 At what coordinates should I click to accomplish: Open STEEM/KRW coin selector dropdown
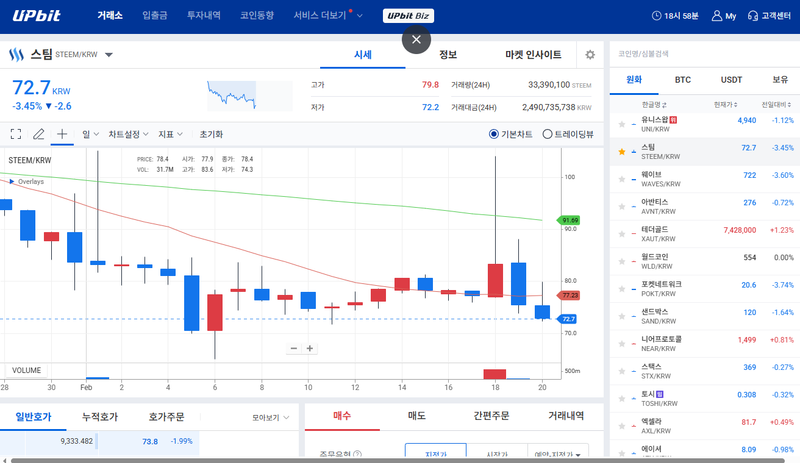point(109,55)
